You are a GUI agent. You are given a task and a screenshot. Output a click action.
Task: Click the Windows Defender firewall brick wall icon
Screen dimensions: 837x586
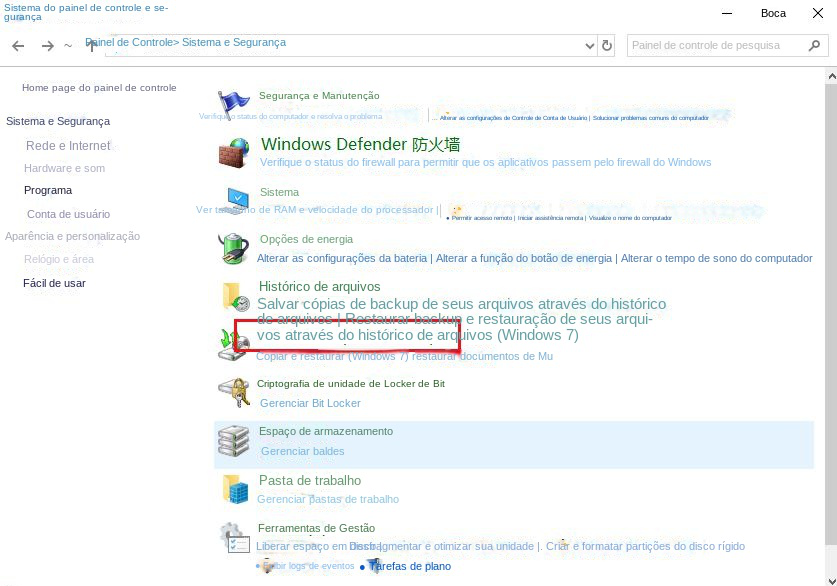[234, 153]
